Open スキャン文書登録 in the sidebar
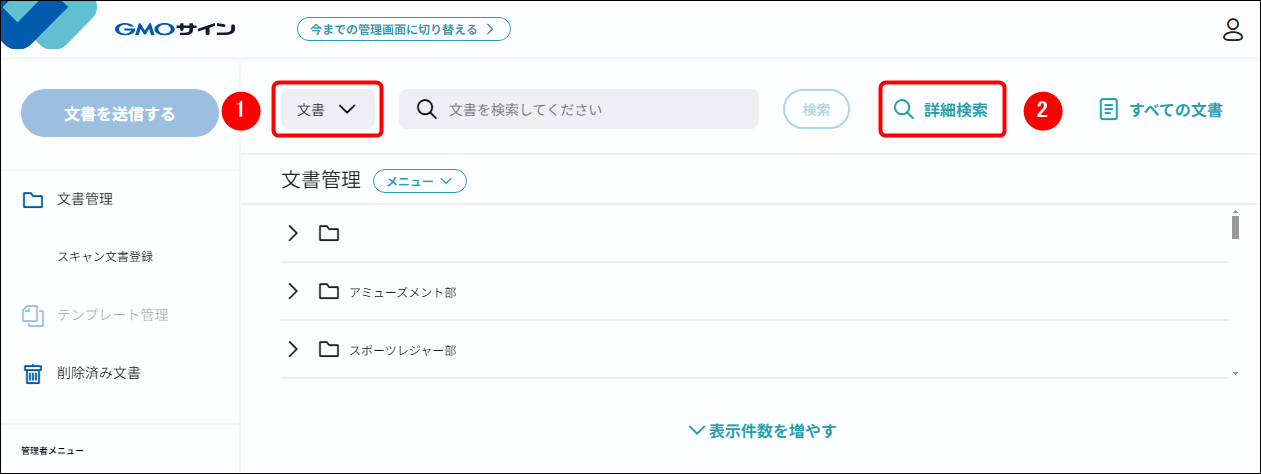1261x474 pixels. (105, 257)
